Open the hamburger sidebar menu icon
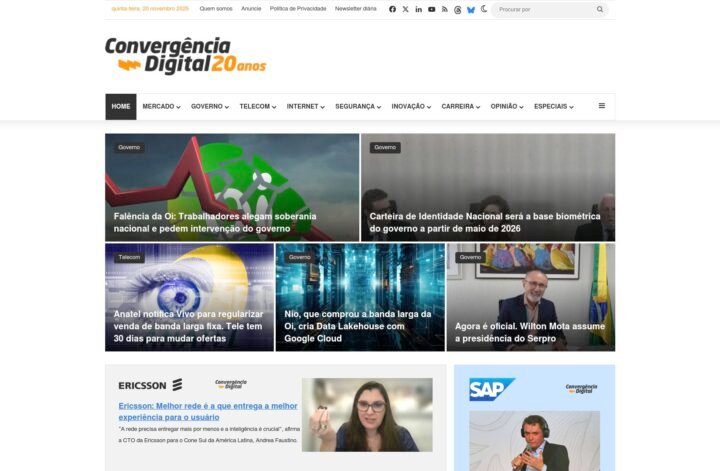Screen dimensions: 720x471 [x=601, y=106]
